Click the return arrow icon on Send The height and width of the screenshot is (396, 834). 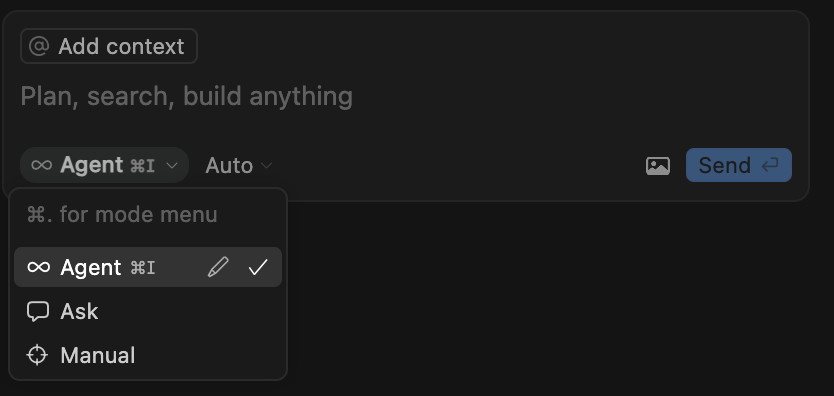[770, 165]
